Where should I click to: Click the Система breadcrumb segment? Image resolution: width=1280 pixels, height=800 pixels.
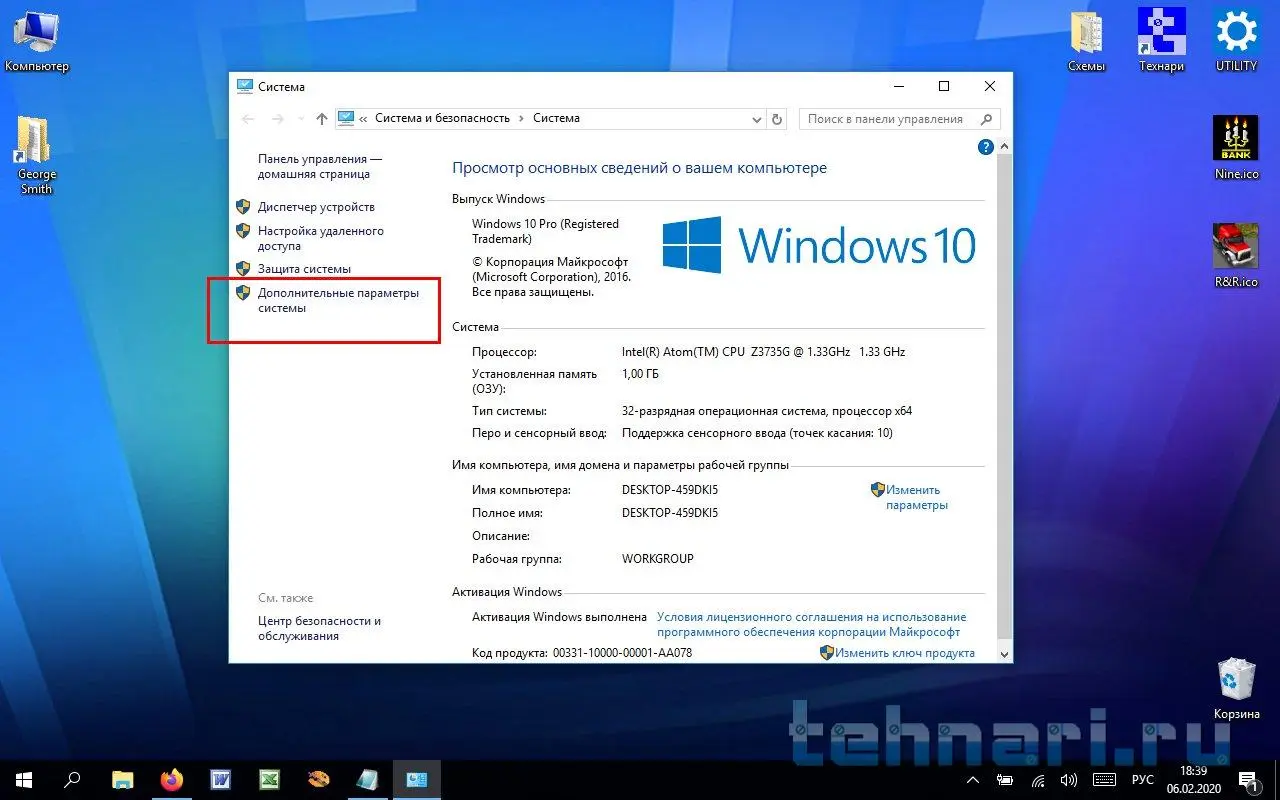click(556, 118)
